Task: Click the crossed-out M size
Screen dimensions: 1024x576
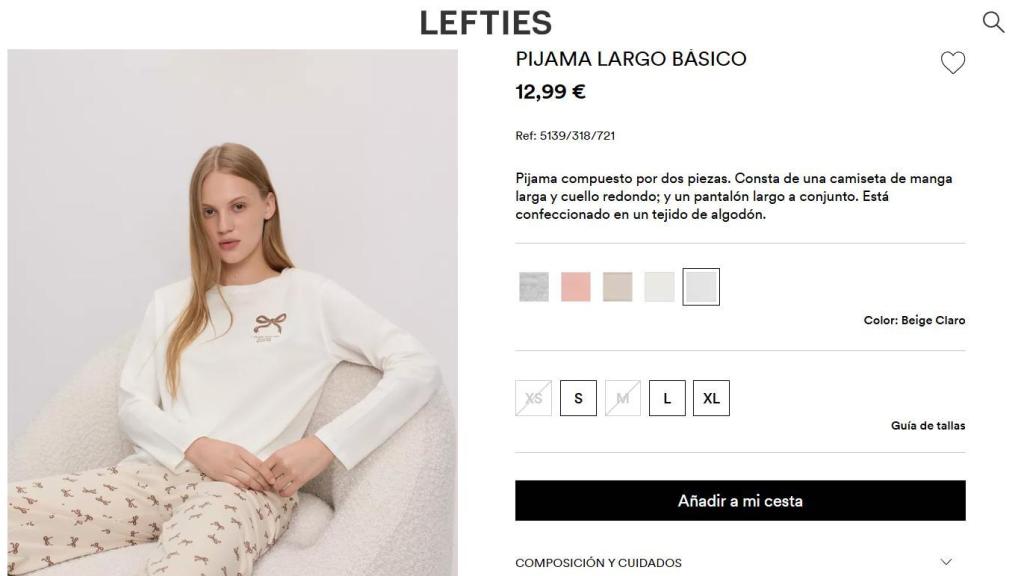Action: [x=622, y=397]
